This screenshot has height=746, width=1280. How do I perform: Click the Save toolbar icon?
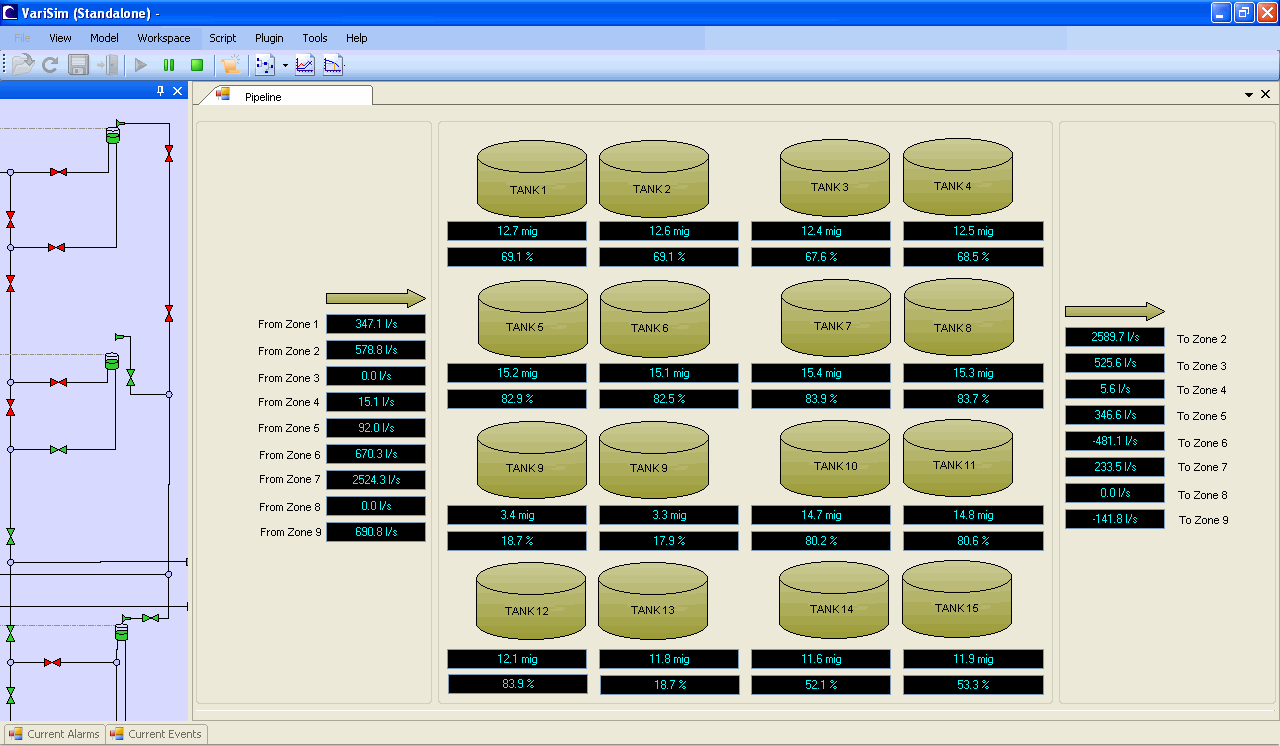tap(77, 64)
